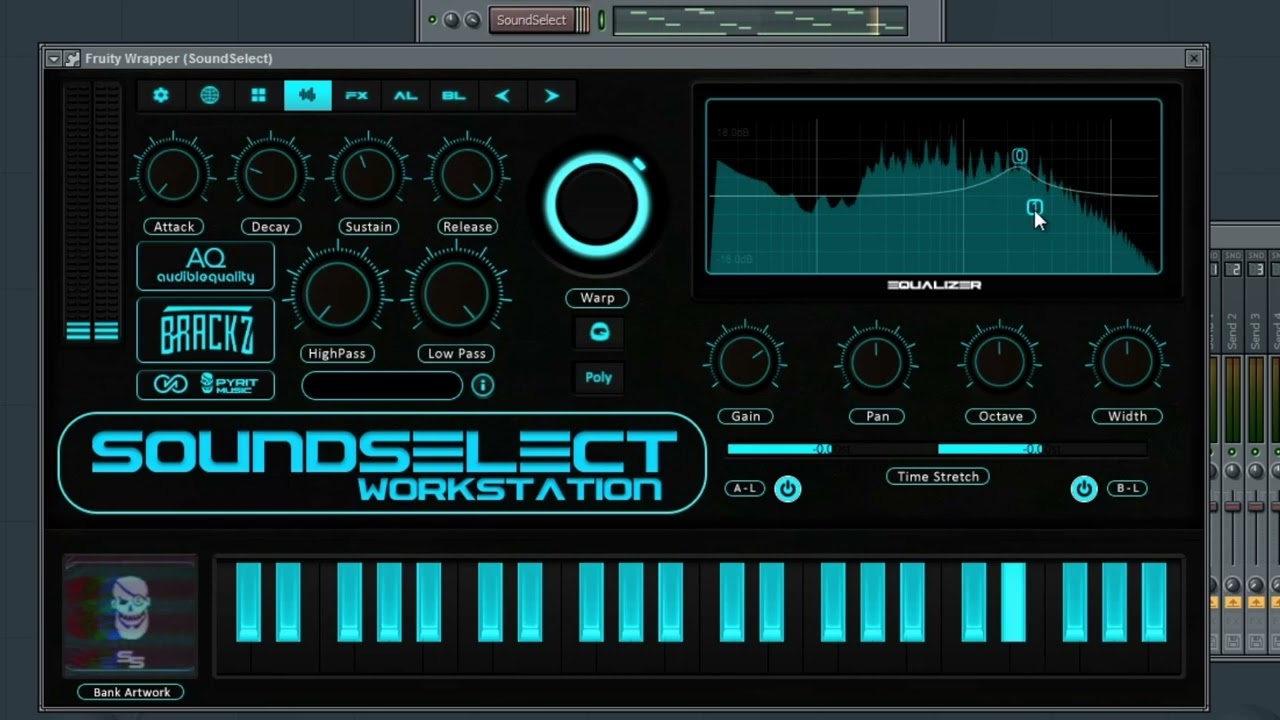The height and width of the screenshot is (720, 1280).
Task: Go to next preset with right arrow
Action: [551, 96]
